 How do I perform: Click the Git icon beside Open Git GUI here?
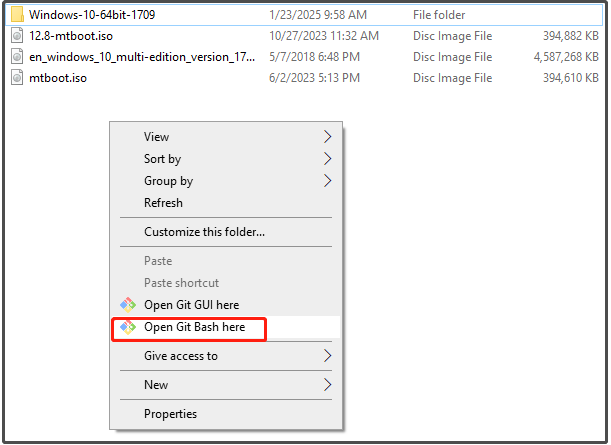128,305
